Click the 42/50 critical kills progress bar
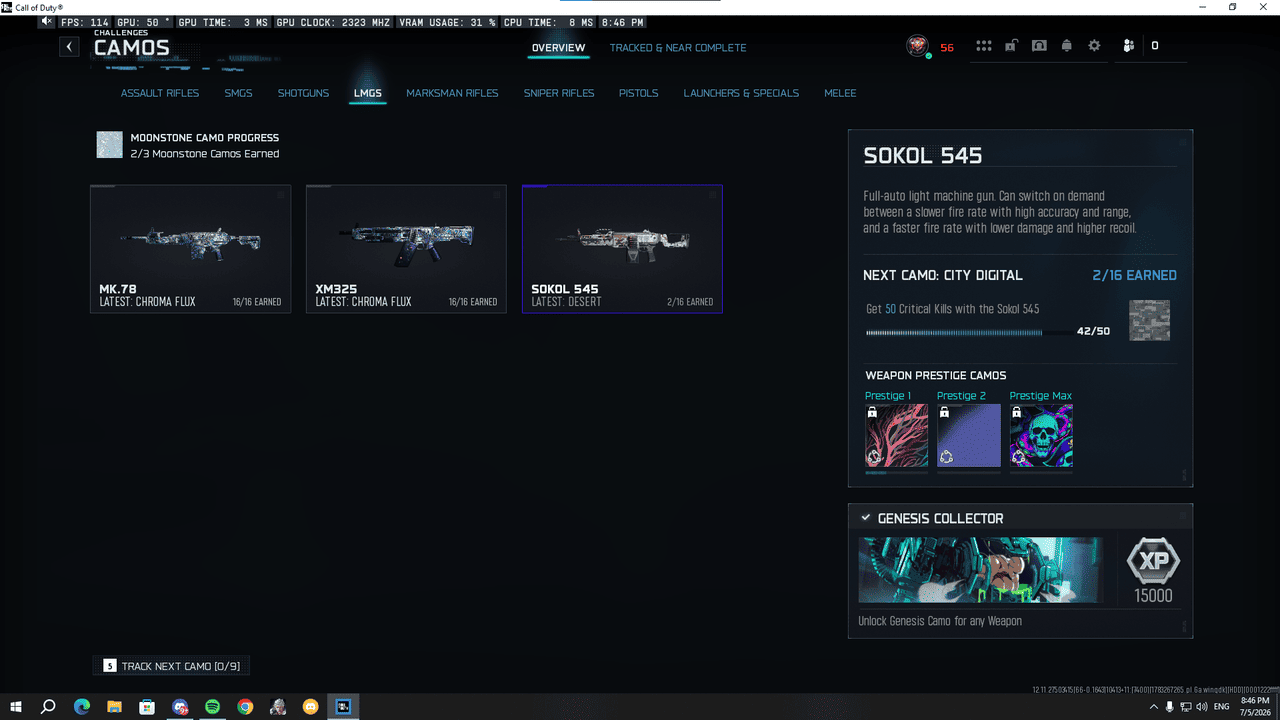This screenshot has width=1280, height=720. (968, 332)
